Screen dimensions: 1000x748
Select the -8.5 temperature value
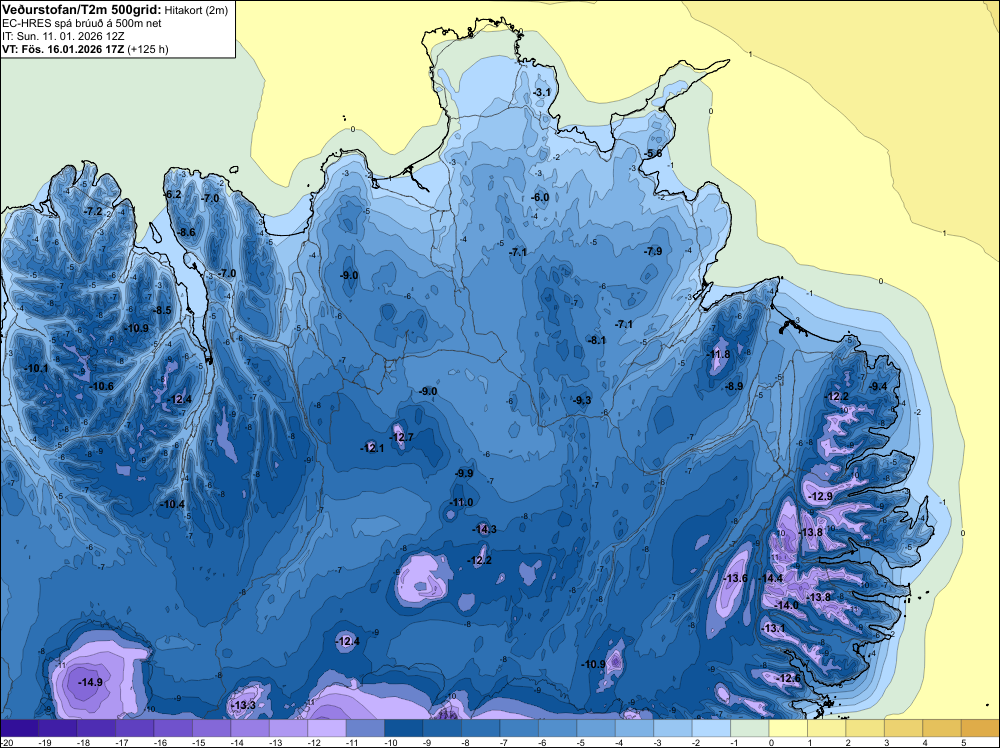162,311
